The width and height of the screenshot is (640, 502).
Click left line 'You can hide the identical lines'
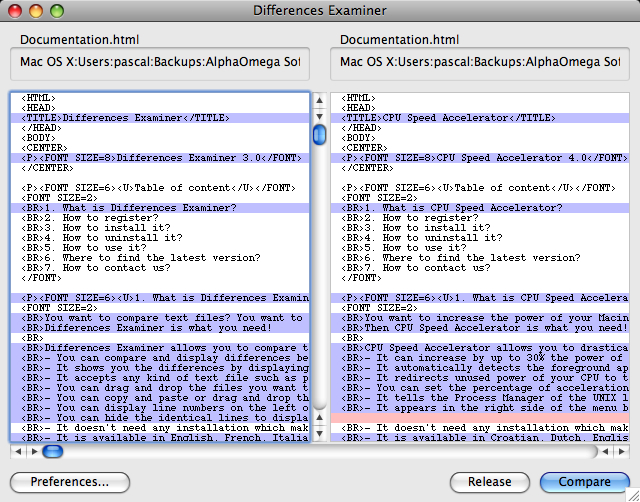coord(160,418)
